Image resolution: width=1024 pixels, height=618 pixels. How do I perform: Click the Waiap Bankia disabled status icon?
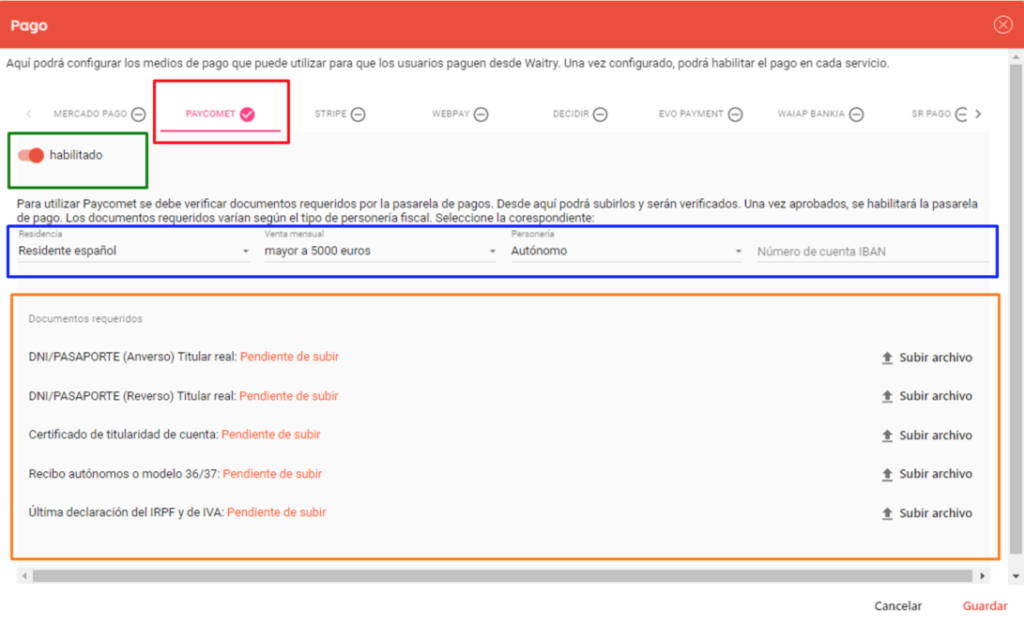(x=856, y=114)
